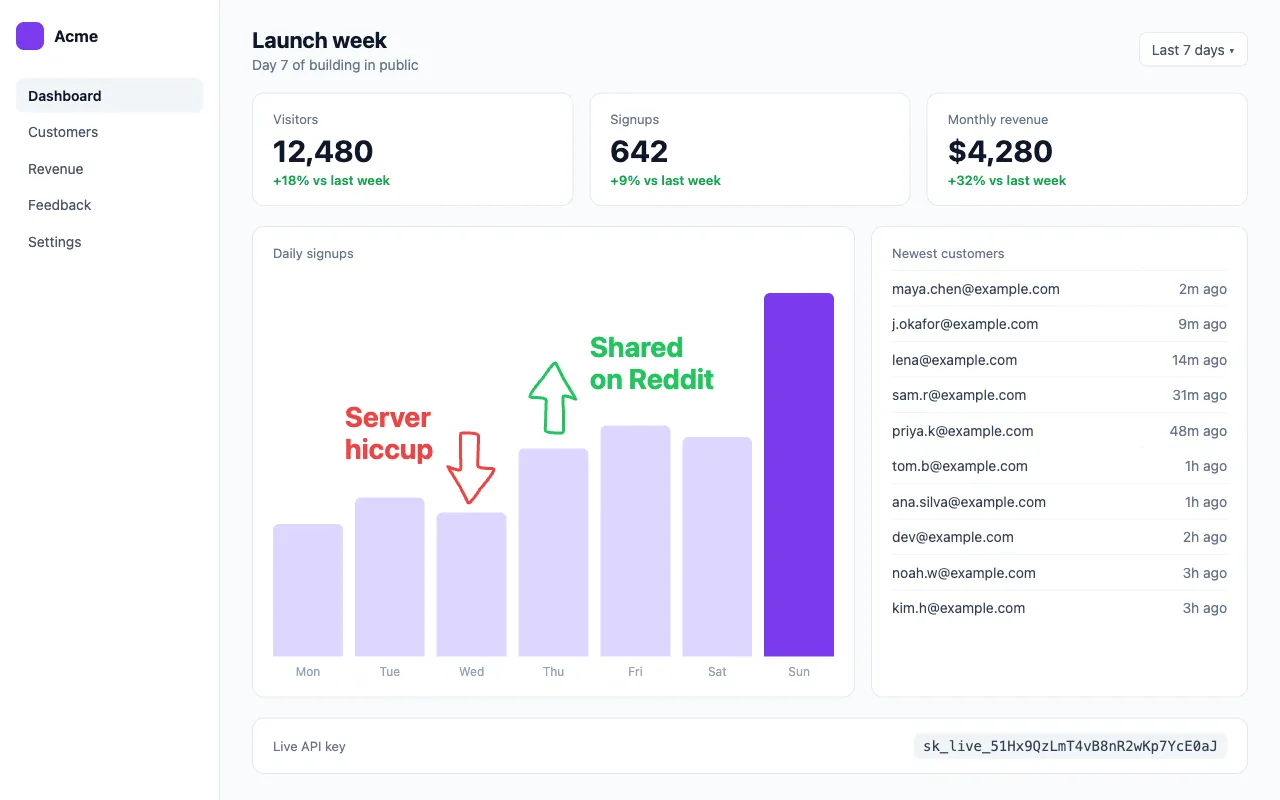Open customer maya.chen@example.com

1059,289
